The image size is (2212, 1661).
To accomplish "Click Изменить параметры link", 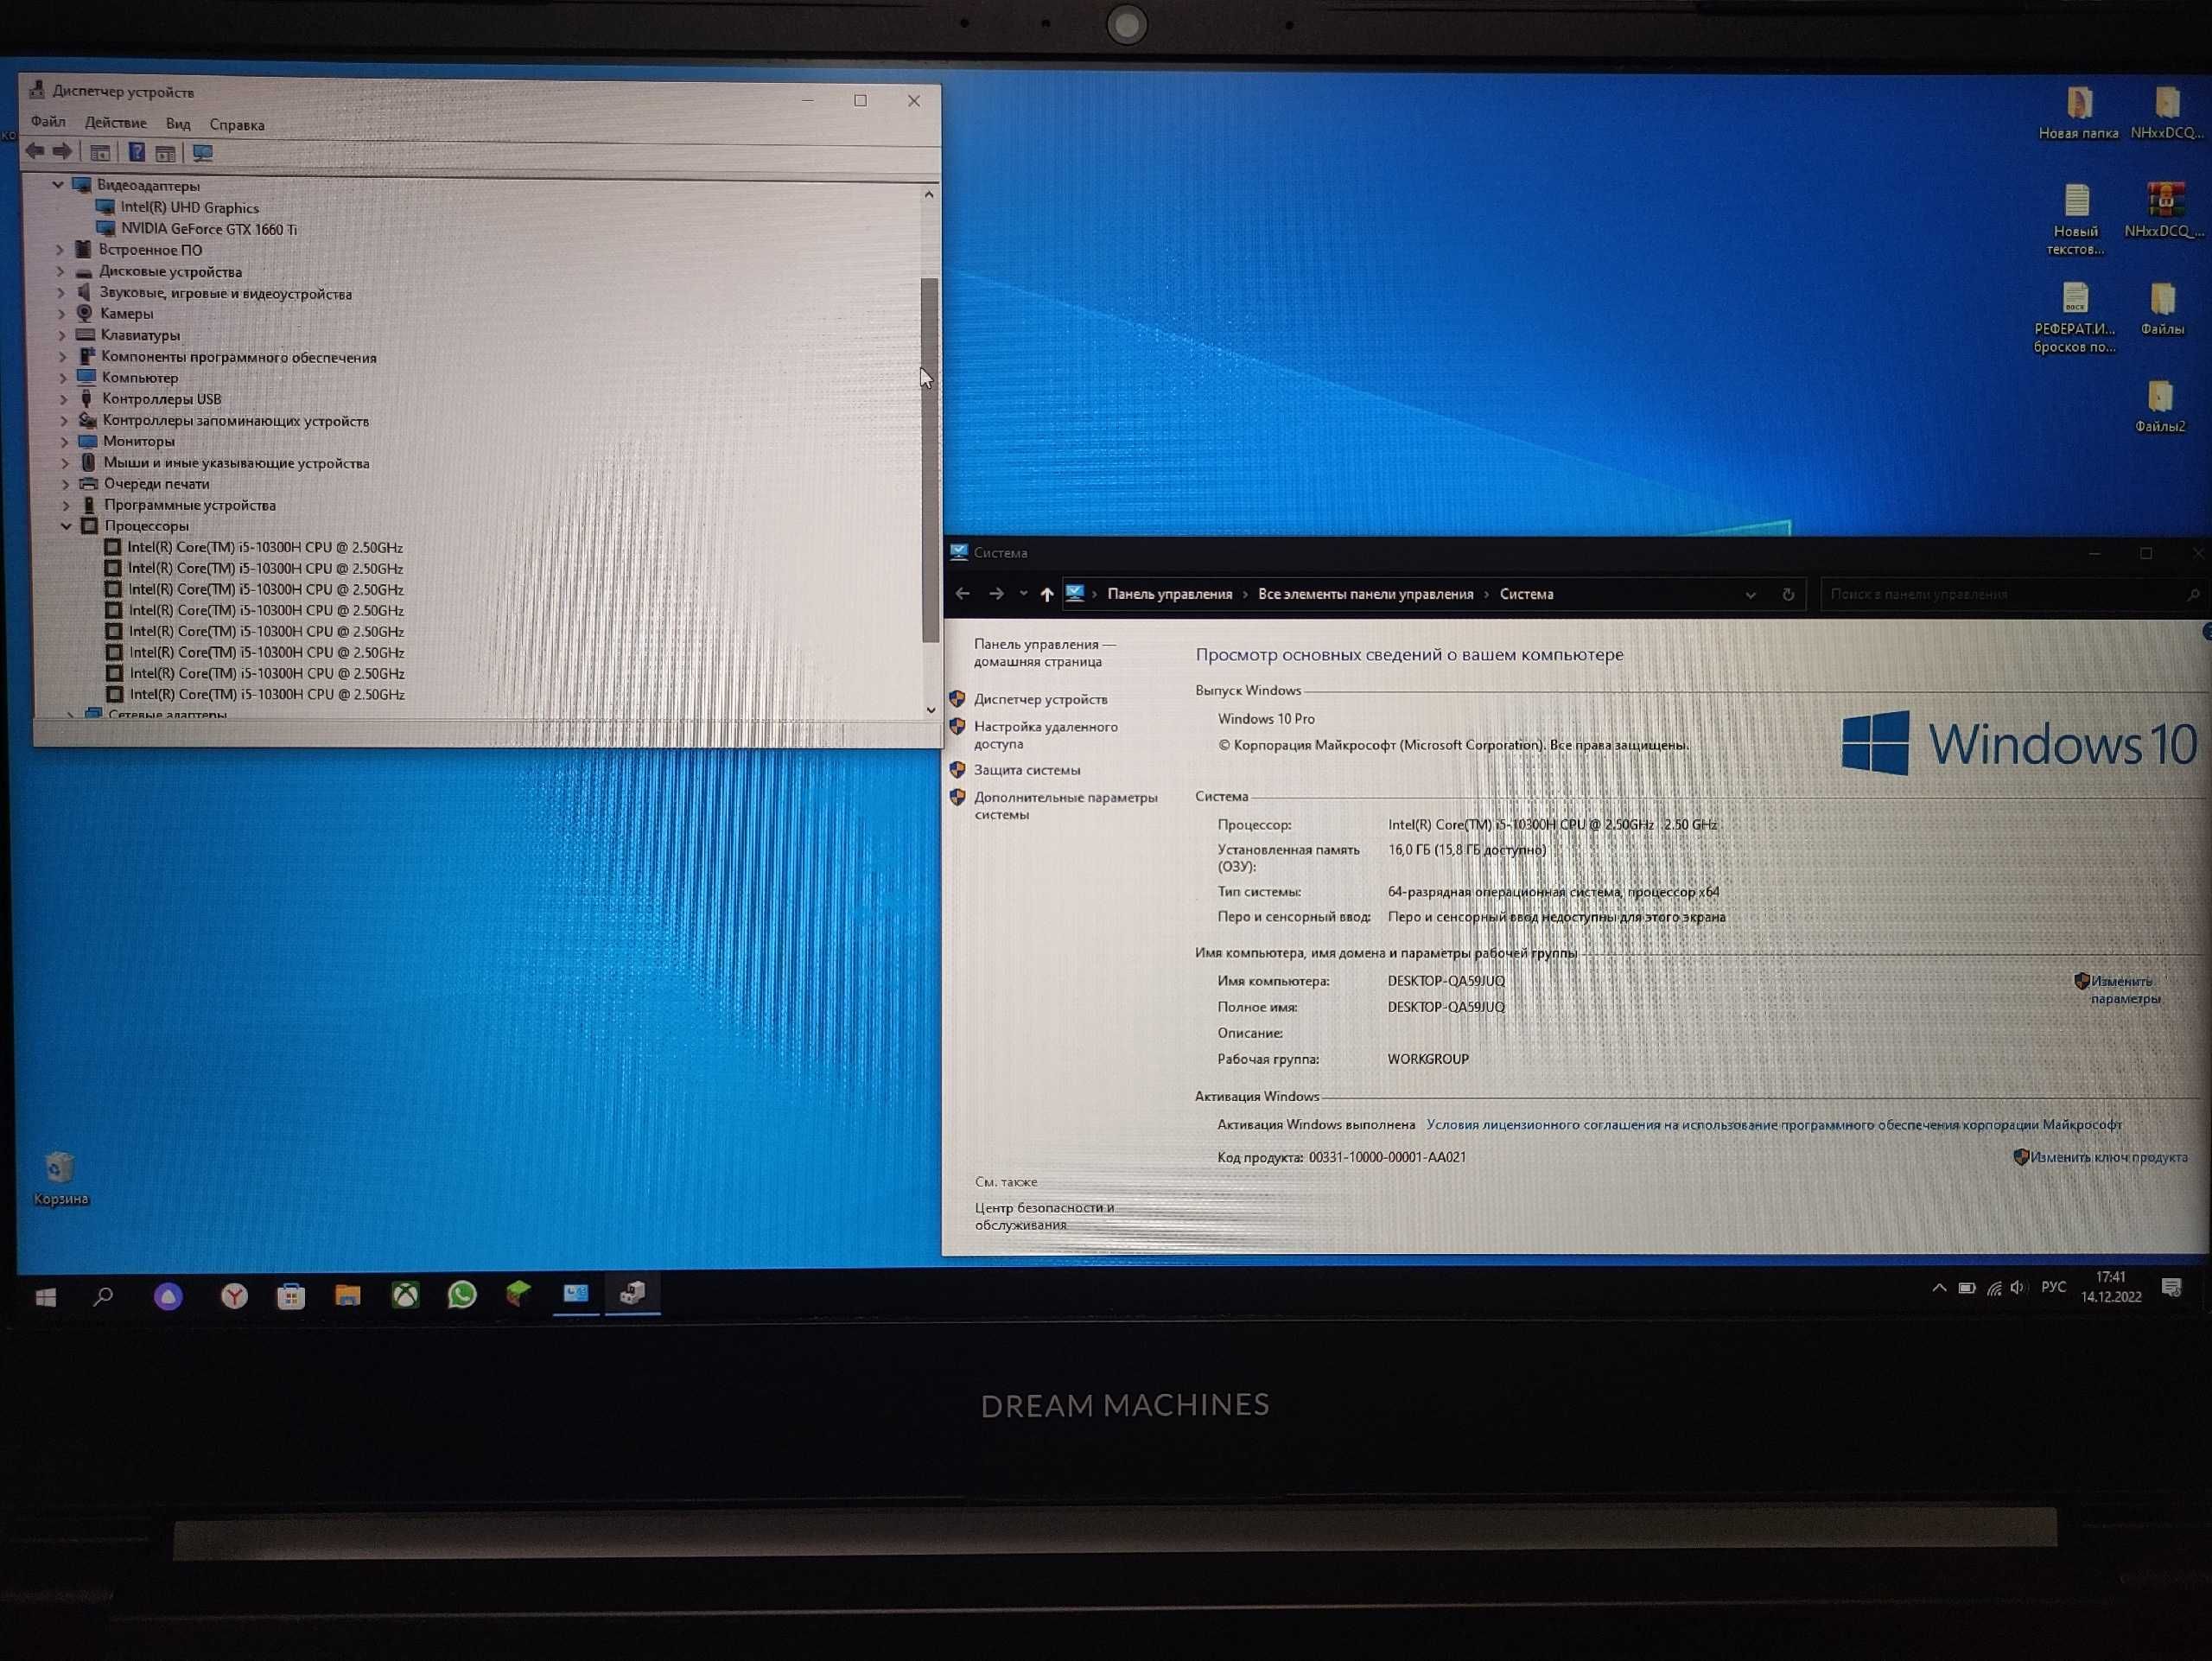I will (x=2124, y=990).
